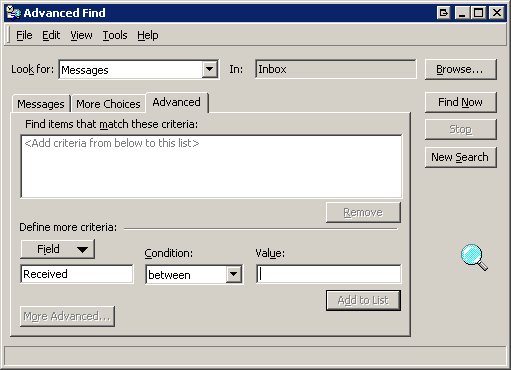Click the toolbar grip handle beside File

pos(8,35)
